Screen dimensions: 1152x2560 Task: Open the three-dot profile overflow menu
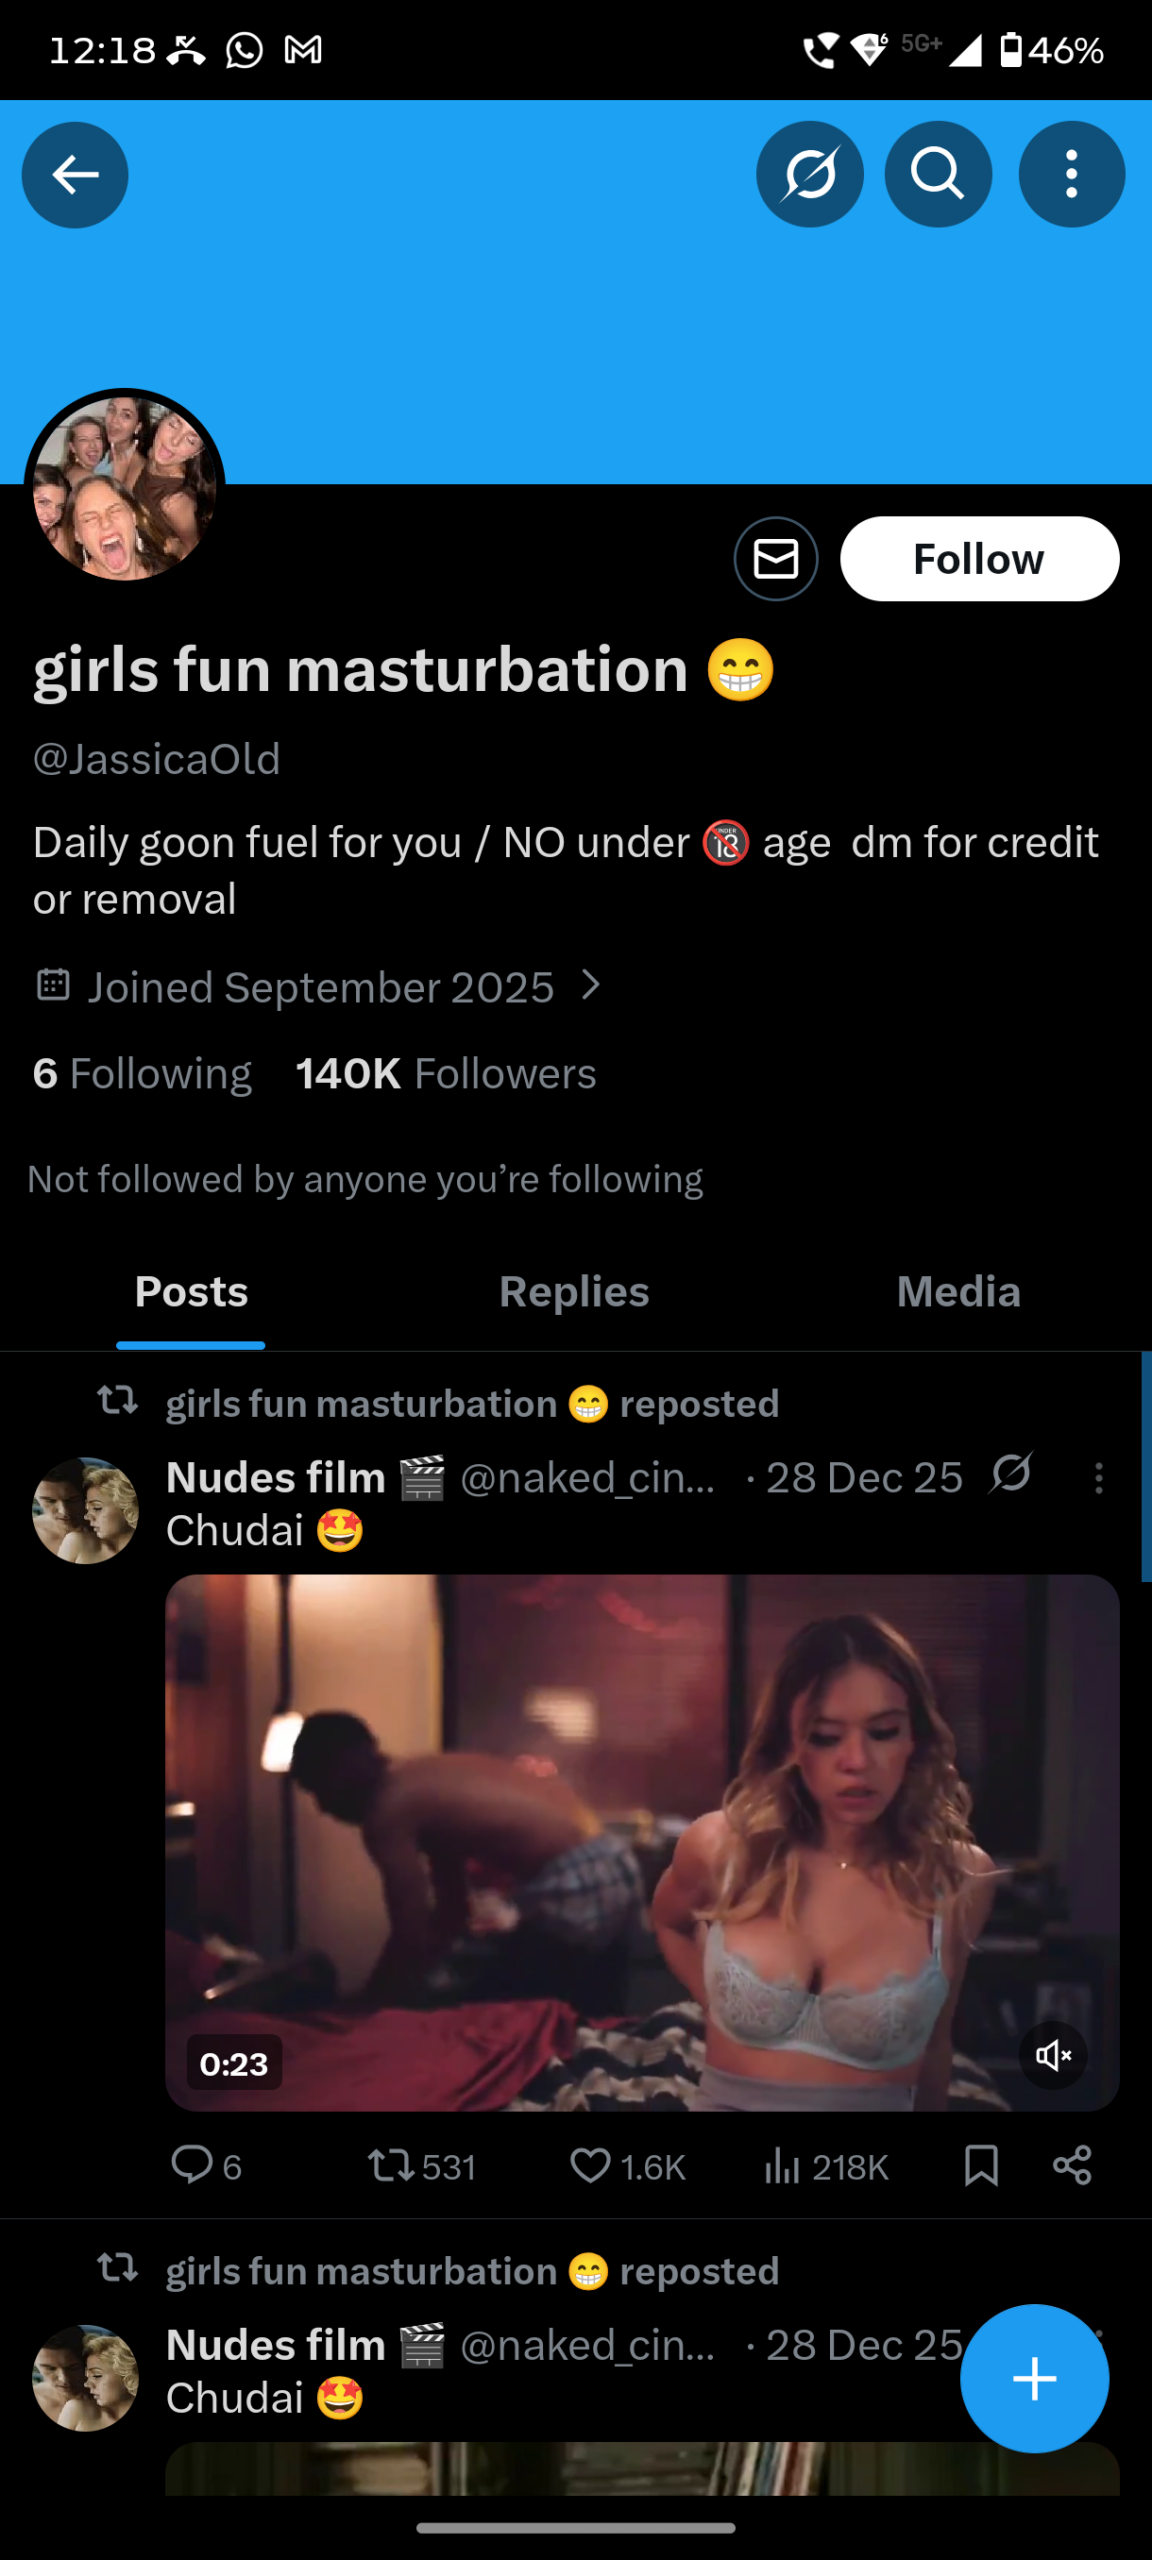[1071, 175]
